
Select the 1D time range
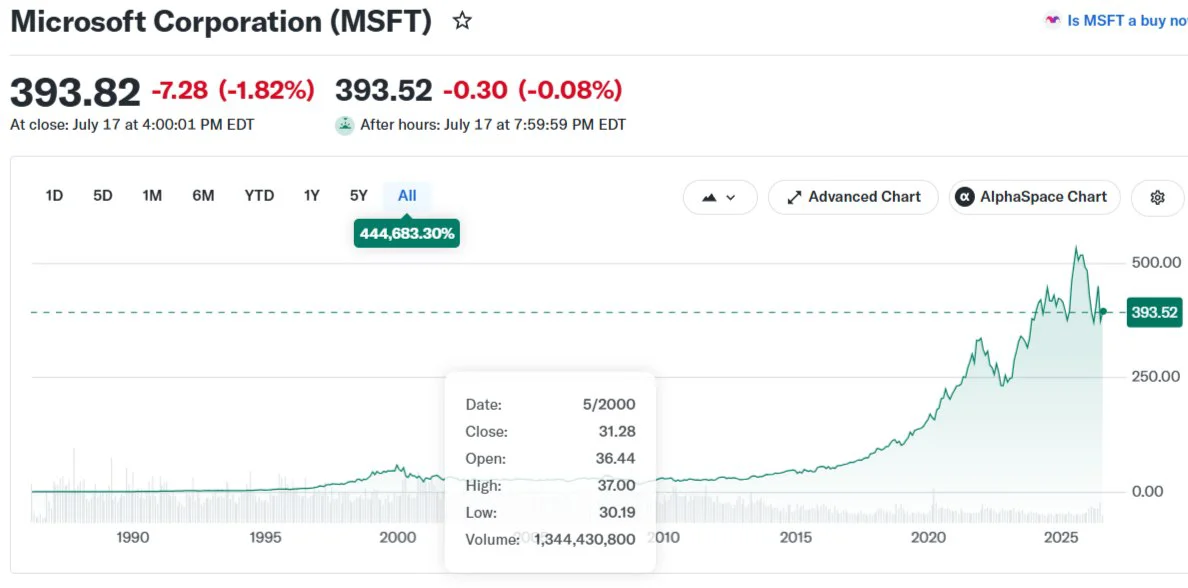tap(54, 196)
